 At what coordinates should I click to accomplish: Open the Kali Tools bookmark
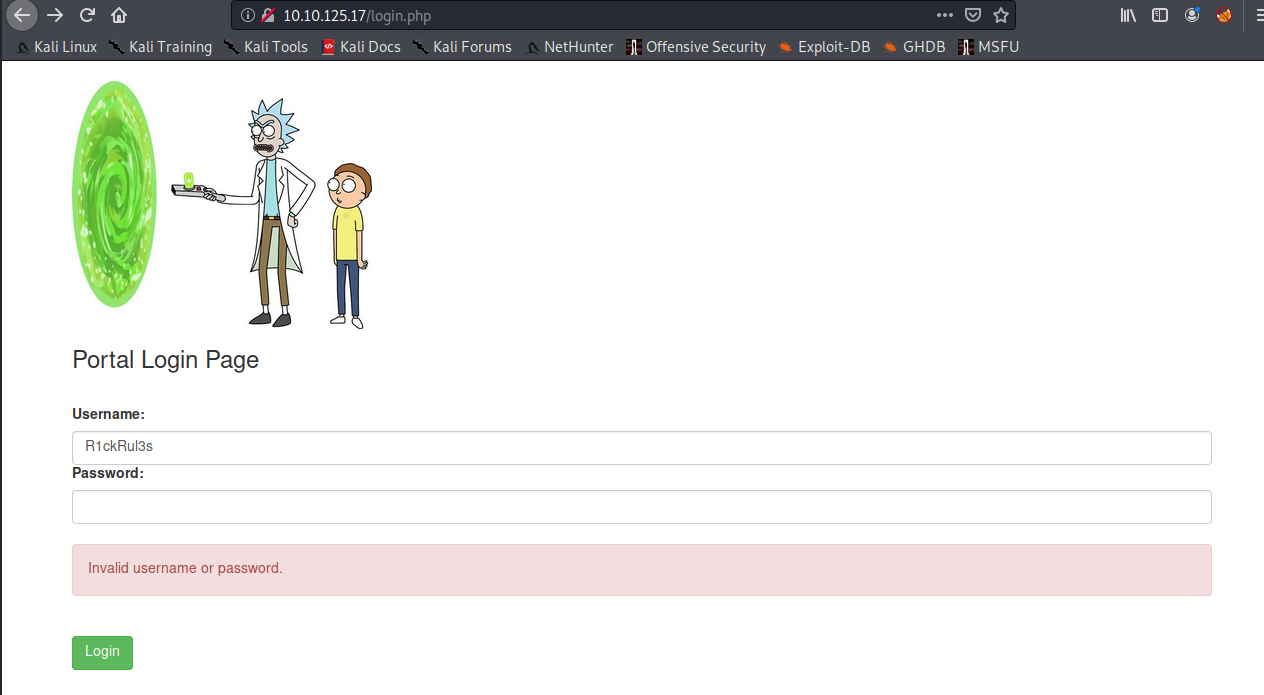[x=266, y=47]
